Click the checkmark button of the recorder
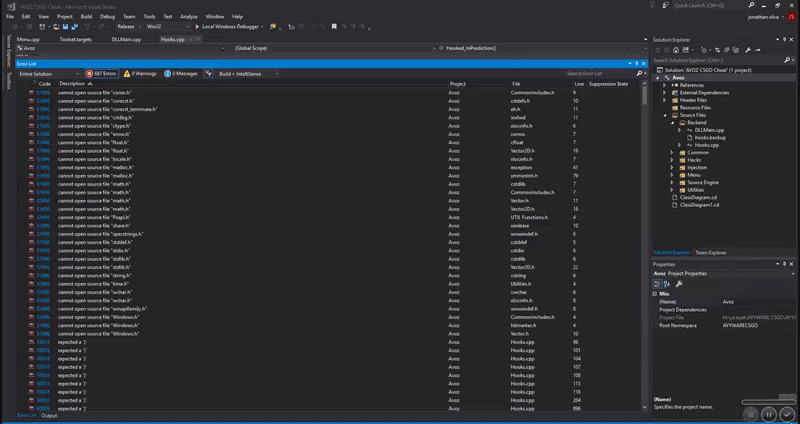 click(x=786, y=414)
